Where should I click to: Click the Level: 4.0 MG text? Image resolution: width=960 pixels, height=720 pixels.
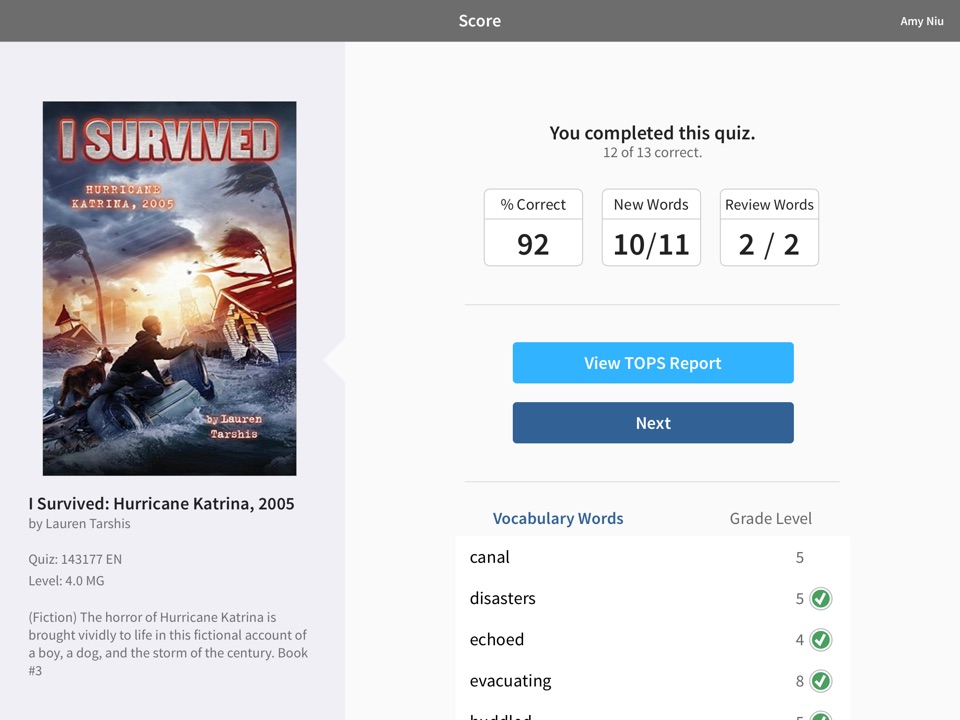pyautogui.click(x=66, y=580)
